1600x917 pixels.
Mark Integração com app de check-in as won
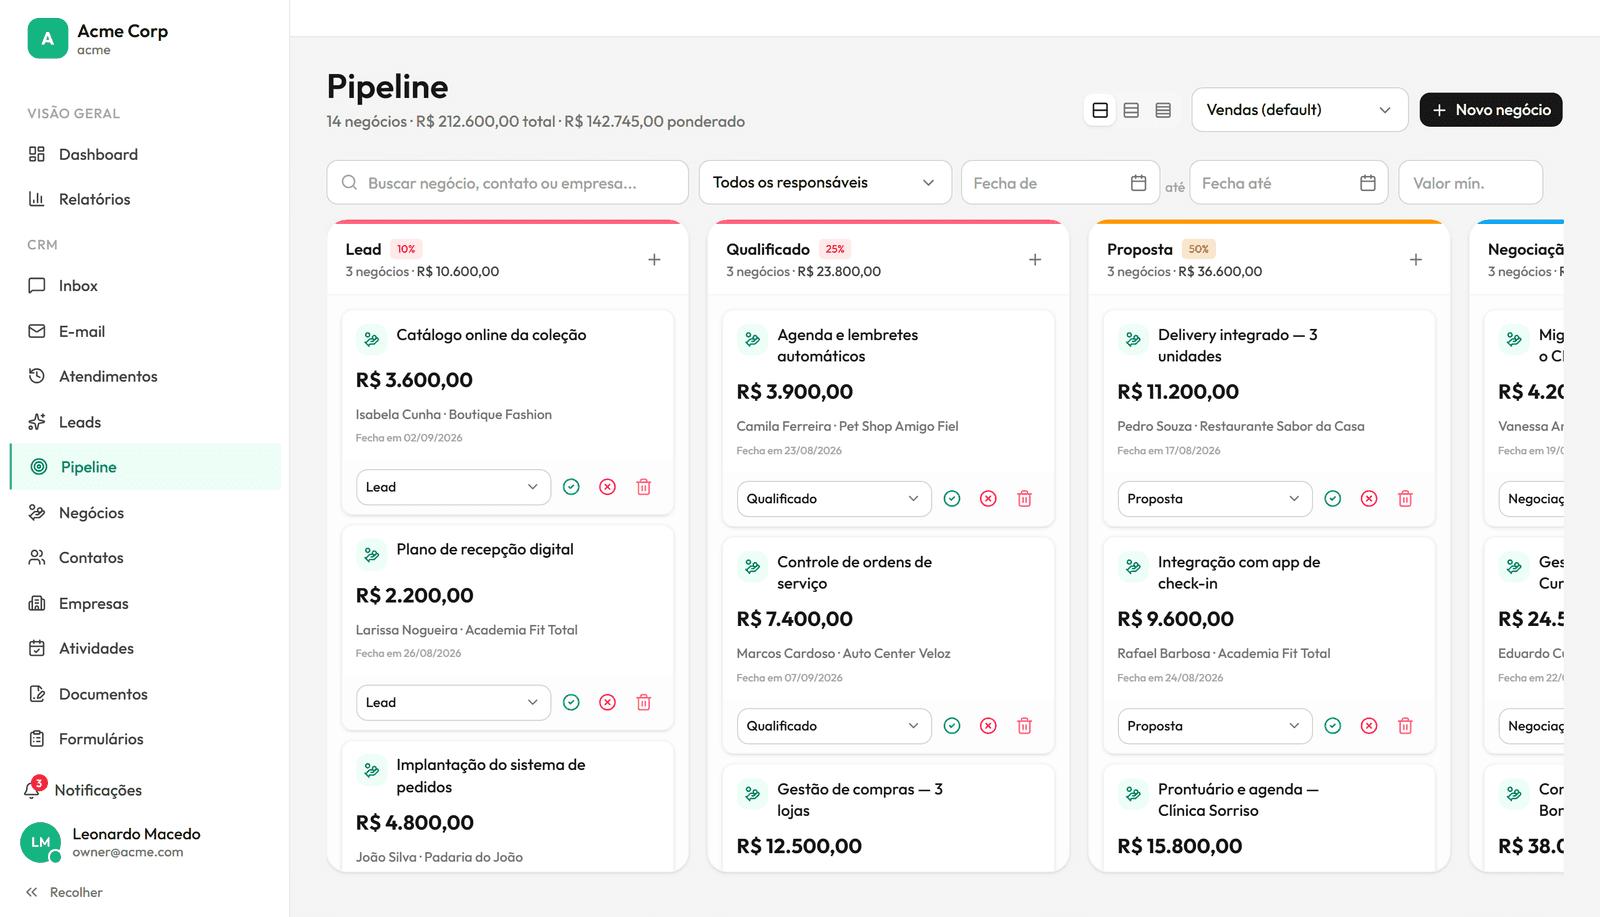1333,726
